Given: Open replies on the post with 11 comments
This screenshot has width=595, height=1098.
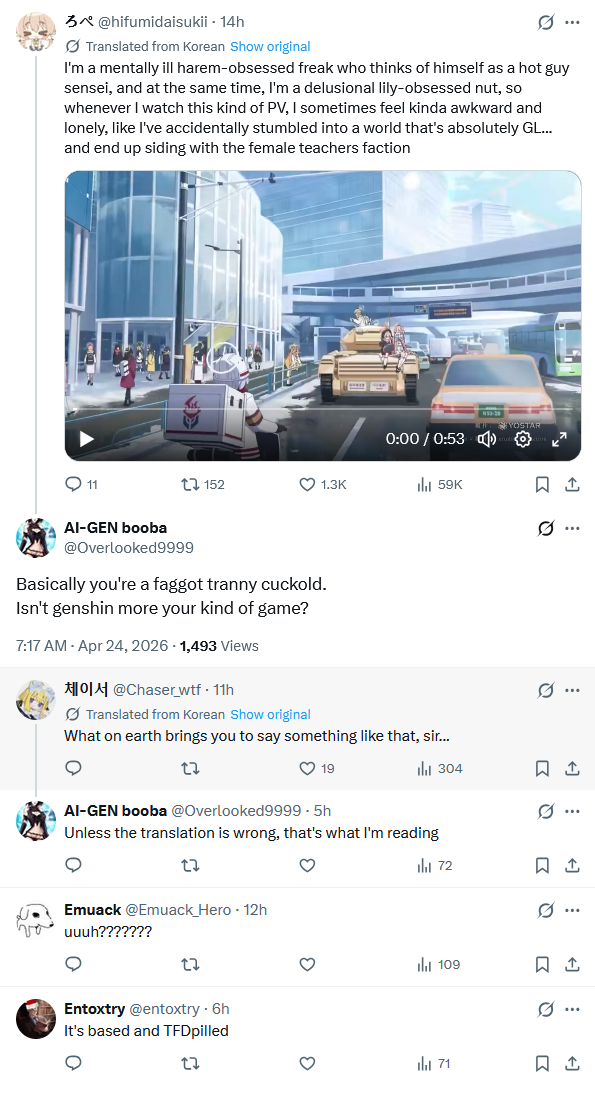Looking at the screenshot, I should pyautogui.click(x=81, y=485).
